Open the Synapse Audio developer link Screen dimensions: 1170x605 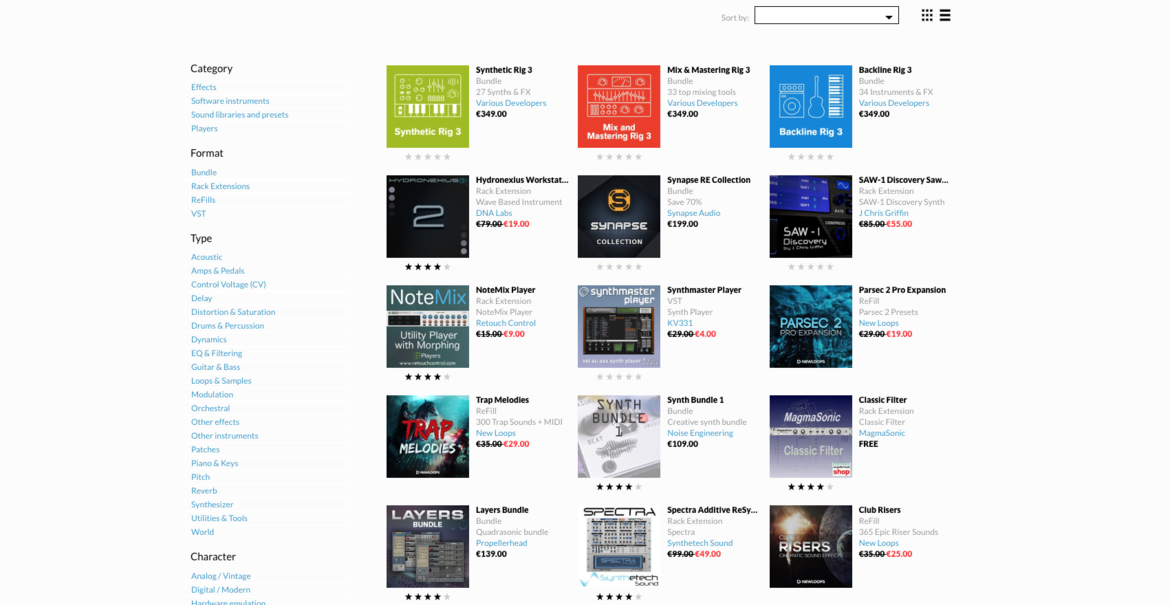[694, 213]
